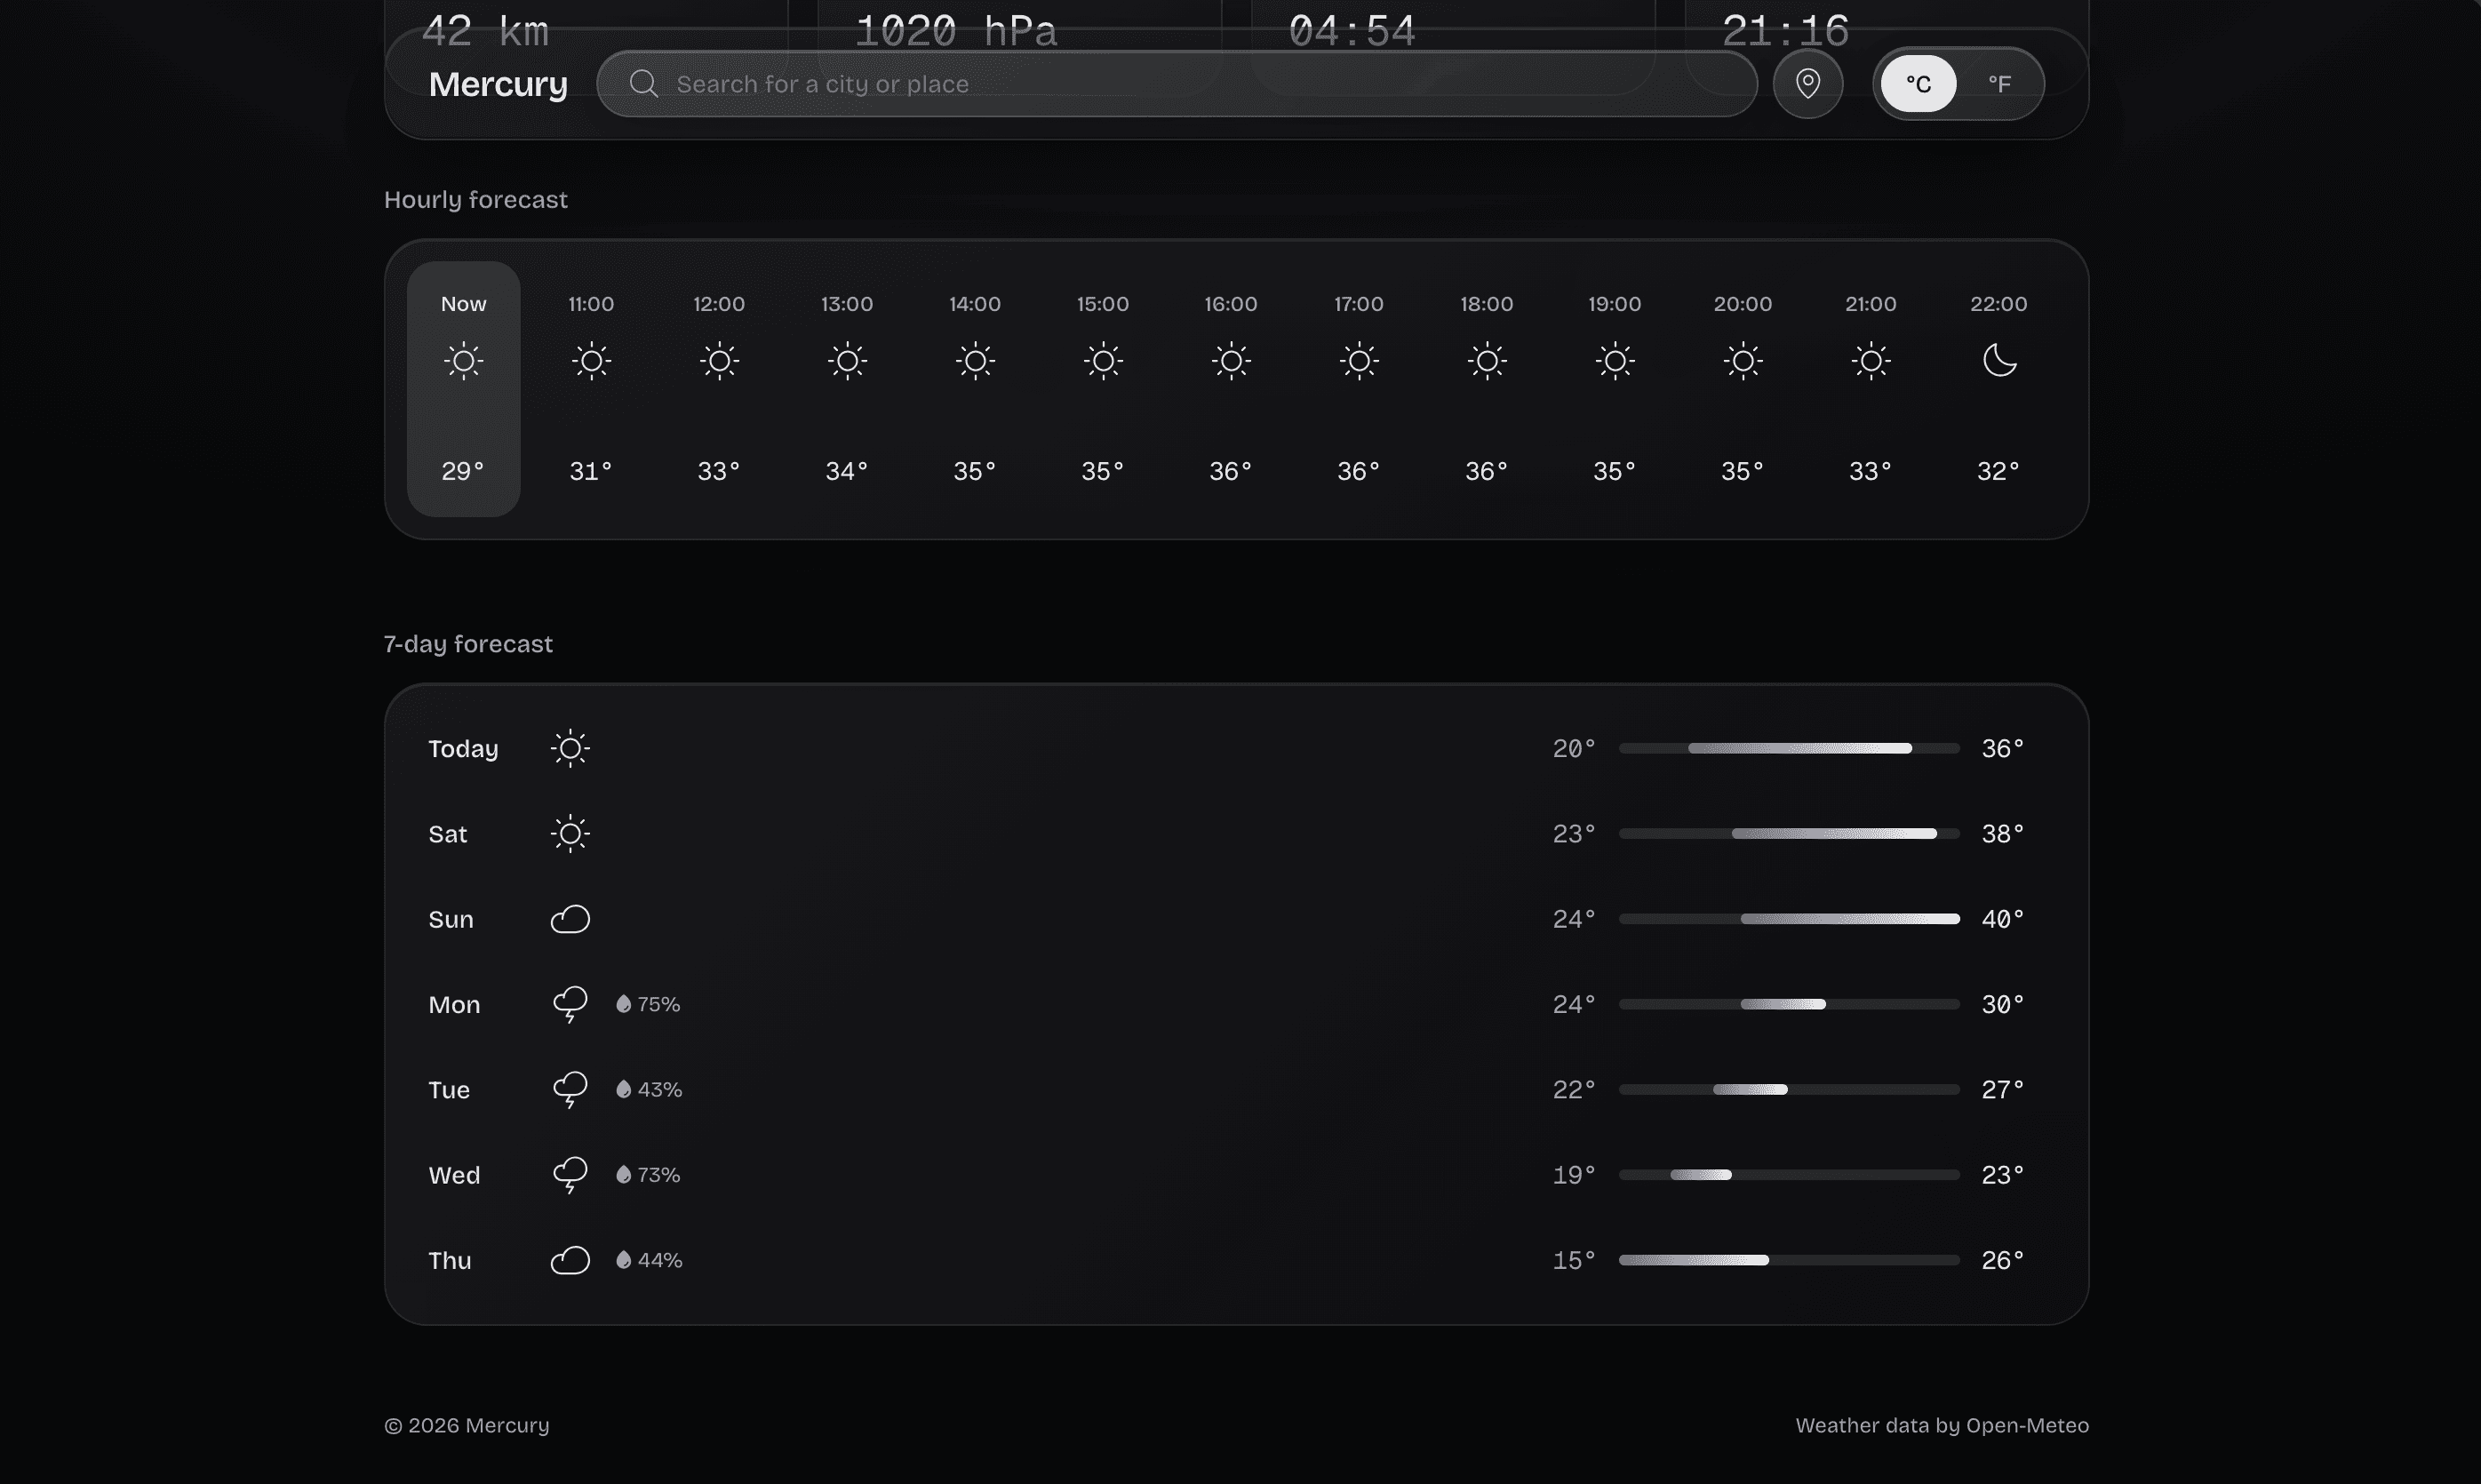Click Today's temperature range bar
The height and width of the screenshot is (1484, 2481).
pos(1789,748)
